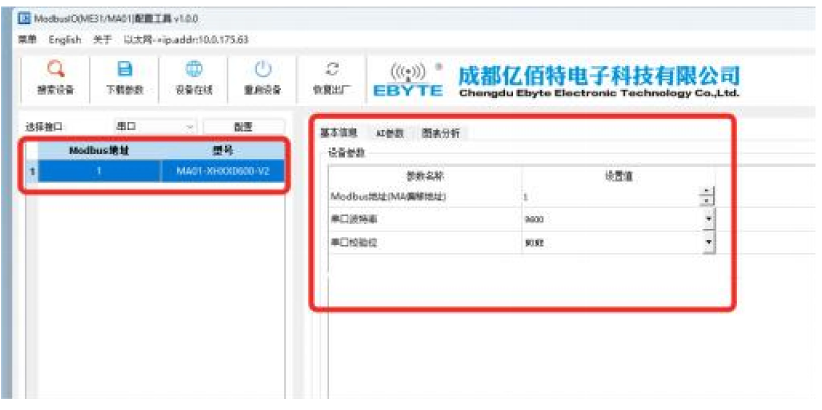Viewport: 822px width, 410px height.
Task: Click the Restart Device (重启设备) power icon
Action: point(263,69)
